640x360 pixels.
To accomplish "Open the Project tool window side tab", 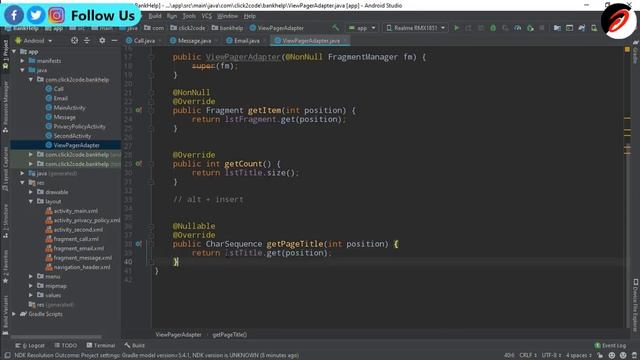I will coord(5,54).
